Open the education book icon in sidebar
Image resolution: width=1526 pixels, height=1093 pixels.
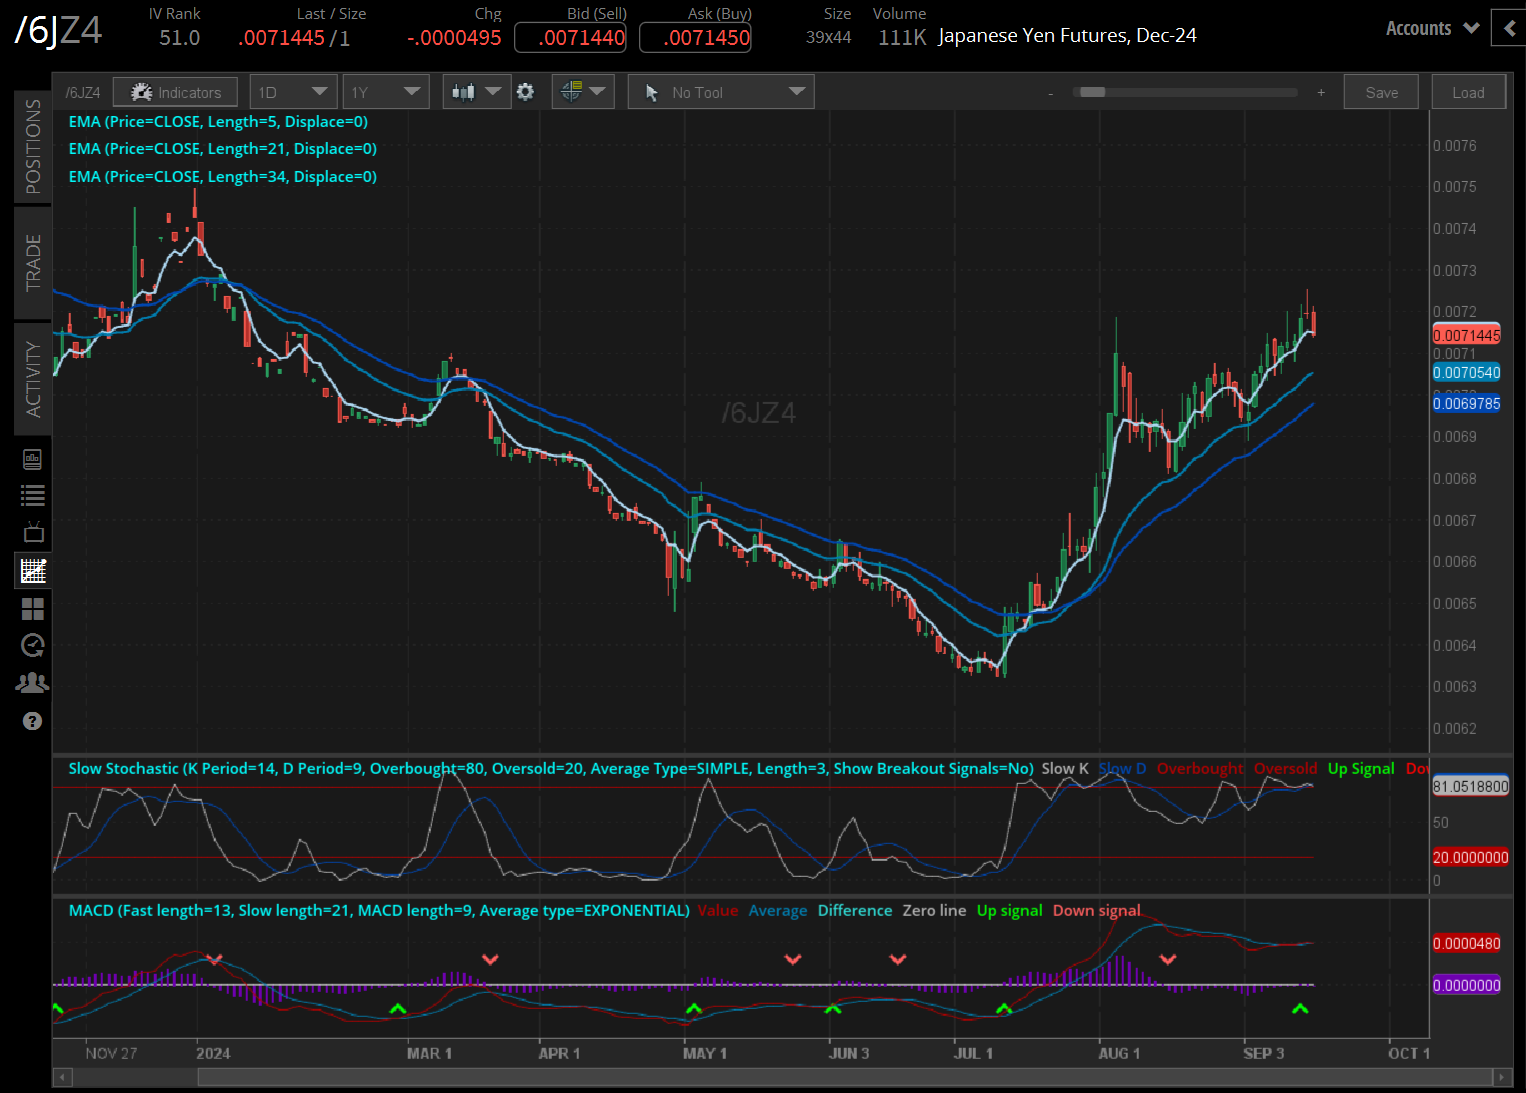(32, 459)
